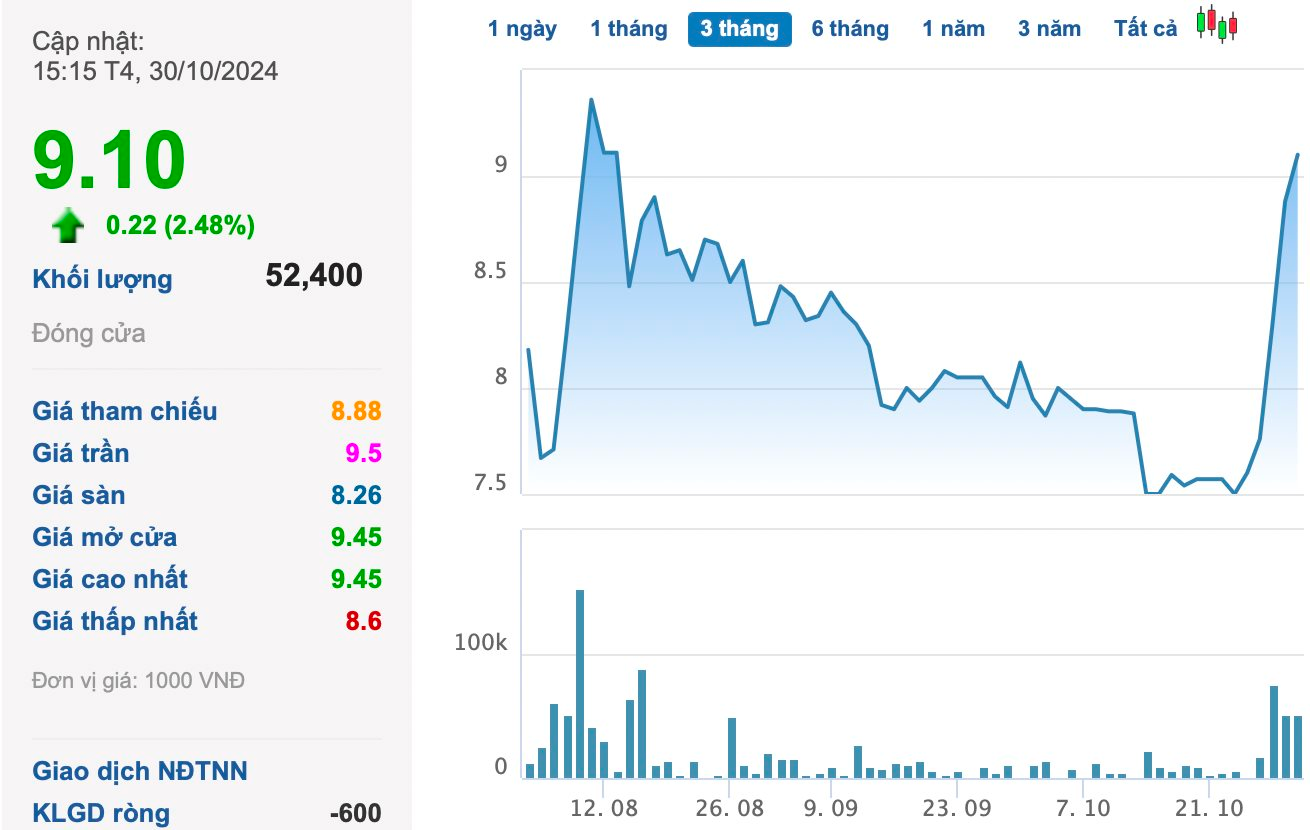This screenshot has height=830, width=1310.
Task: Click the 'Đơn vị giá: 1000 VNĐ' note
Action: pos(138,681)
